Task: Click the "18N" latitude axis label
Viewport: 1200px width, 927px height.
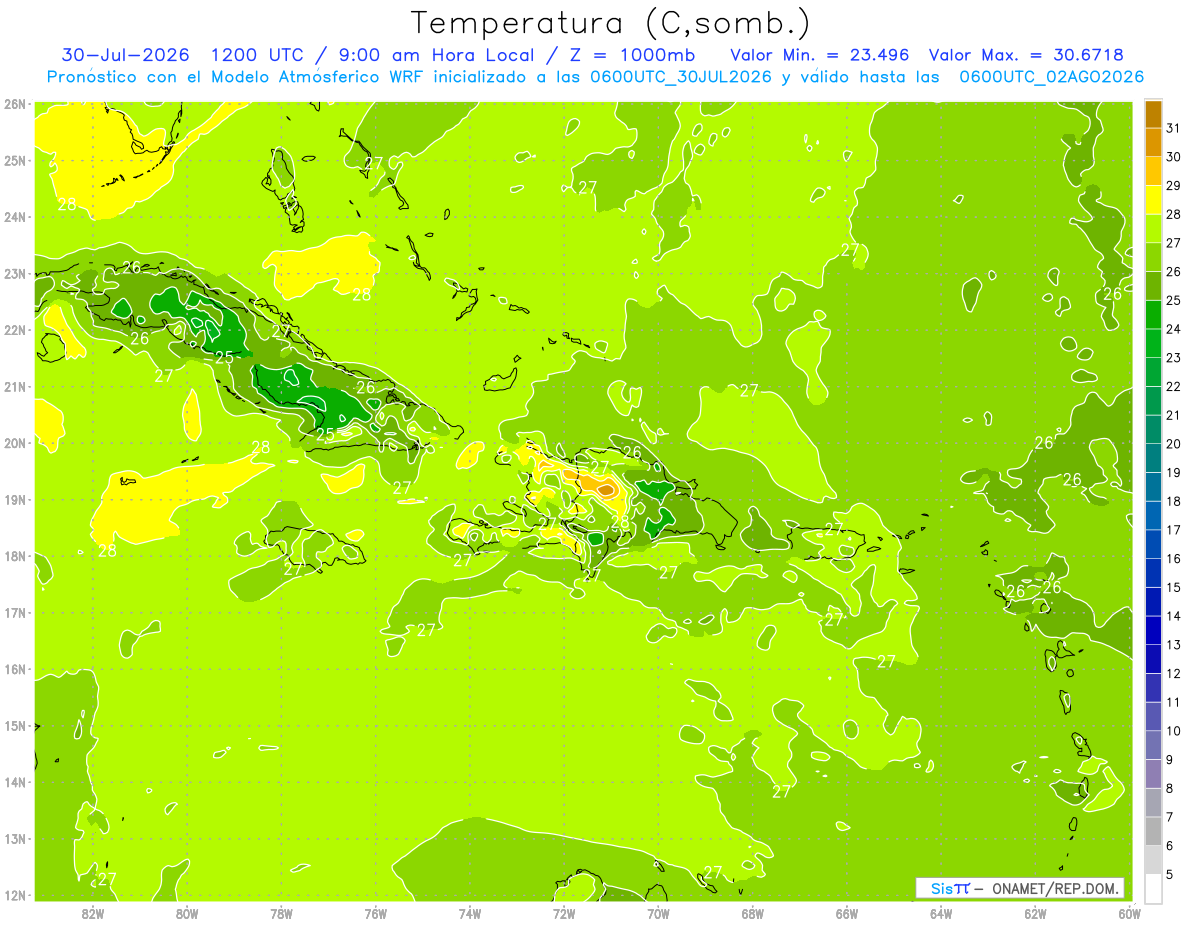Action: (15, 556)
